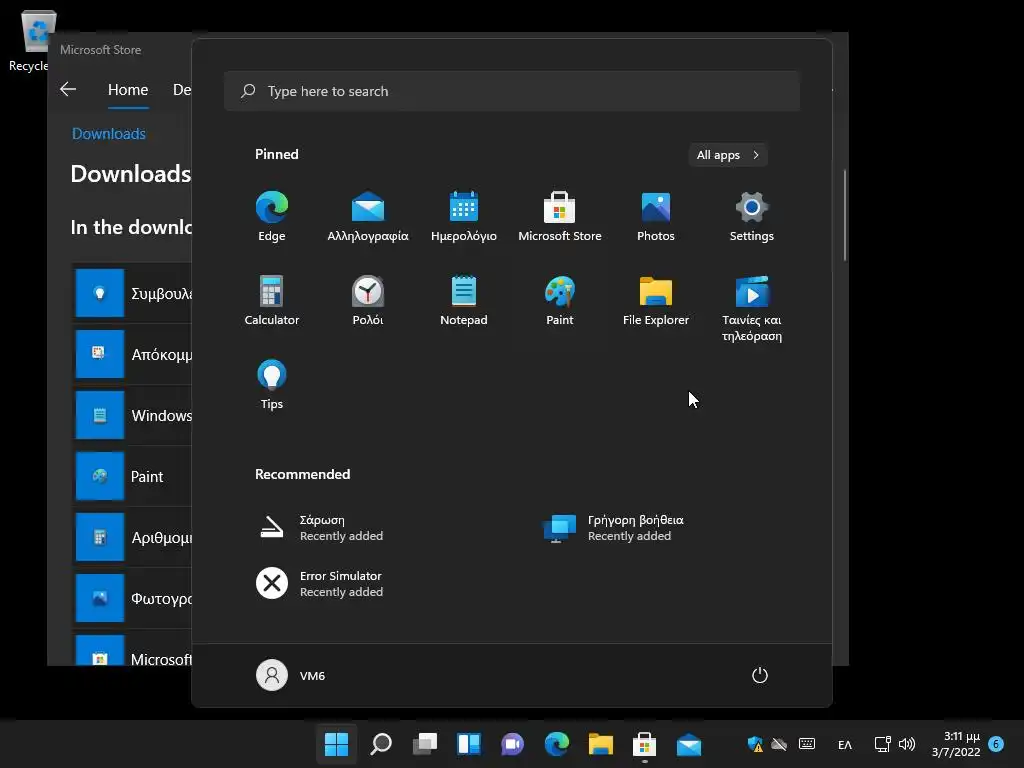Open taskbar Search
This screenshot has height=768, width=1024.
[x=381, y=744]
